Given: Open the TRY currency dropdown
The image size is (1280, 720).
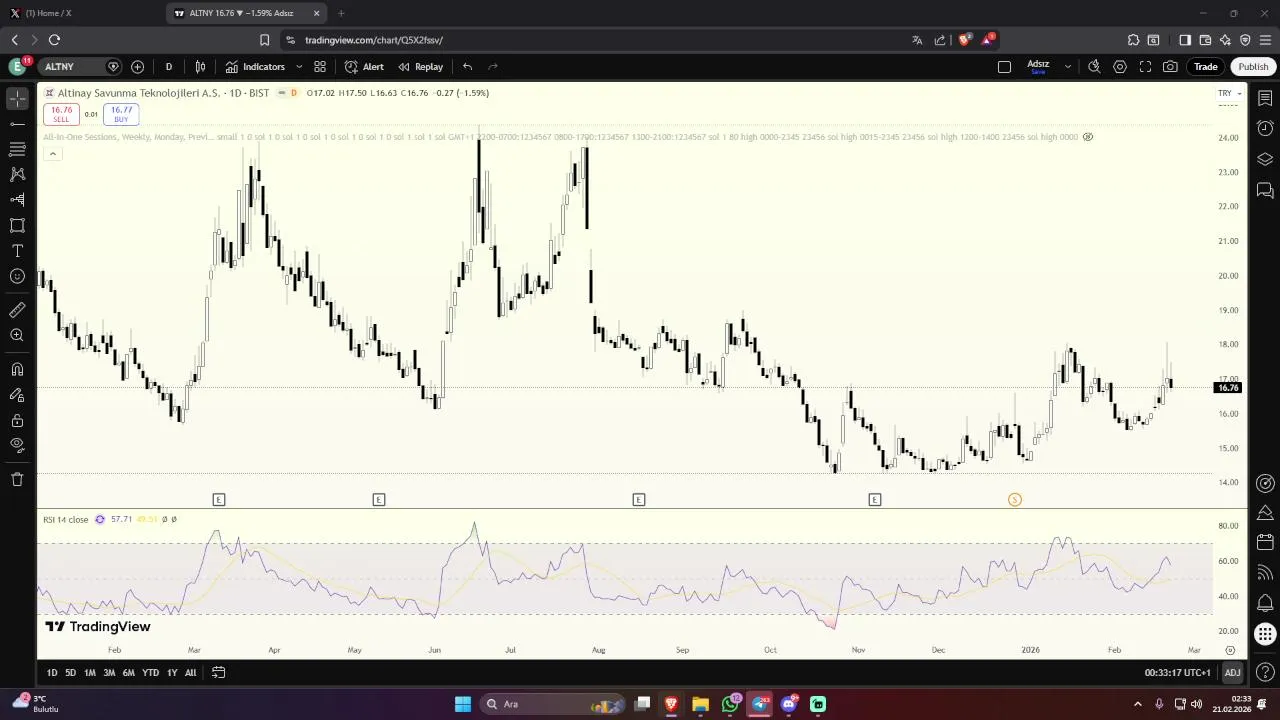Looking at the screenshot, I should (1229, 93).
